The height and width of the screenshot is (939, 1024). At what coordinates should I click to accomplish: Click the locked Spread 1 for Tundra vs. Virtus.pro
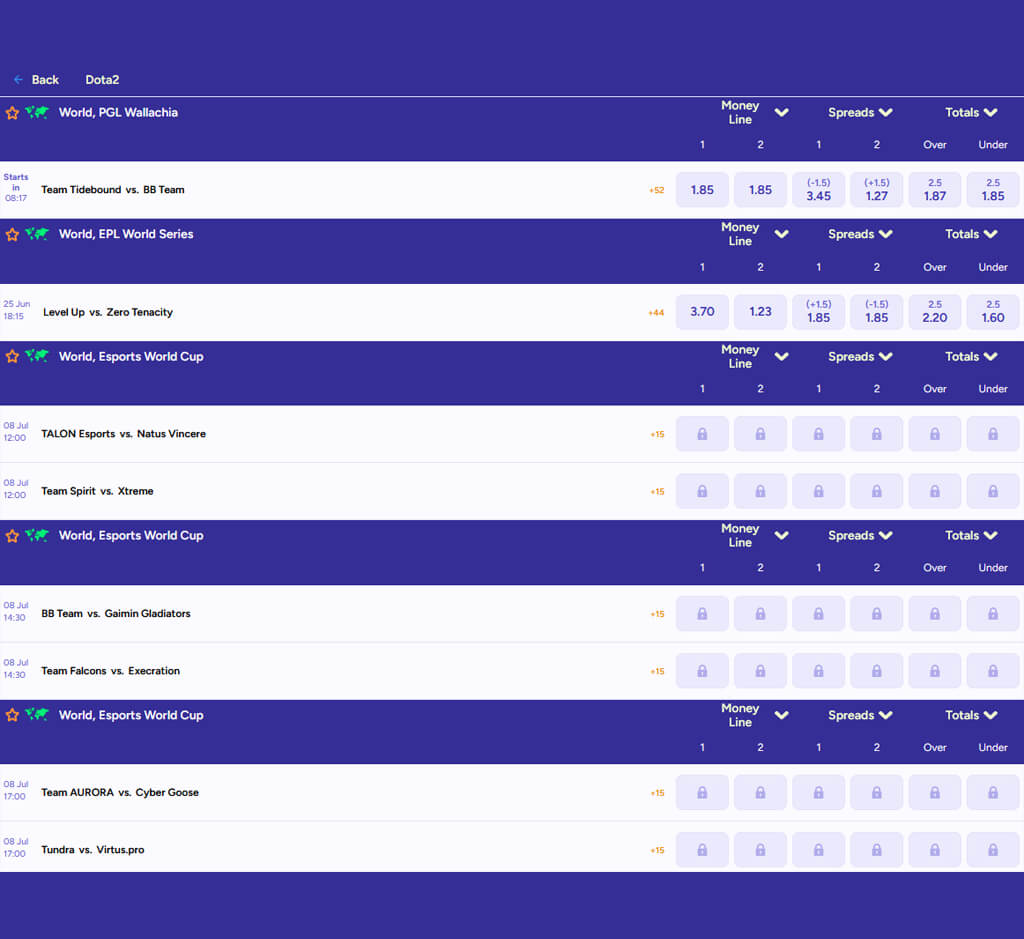pyautogui.click(x=818, y=850)
